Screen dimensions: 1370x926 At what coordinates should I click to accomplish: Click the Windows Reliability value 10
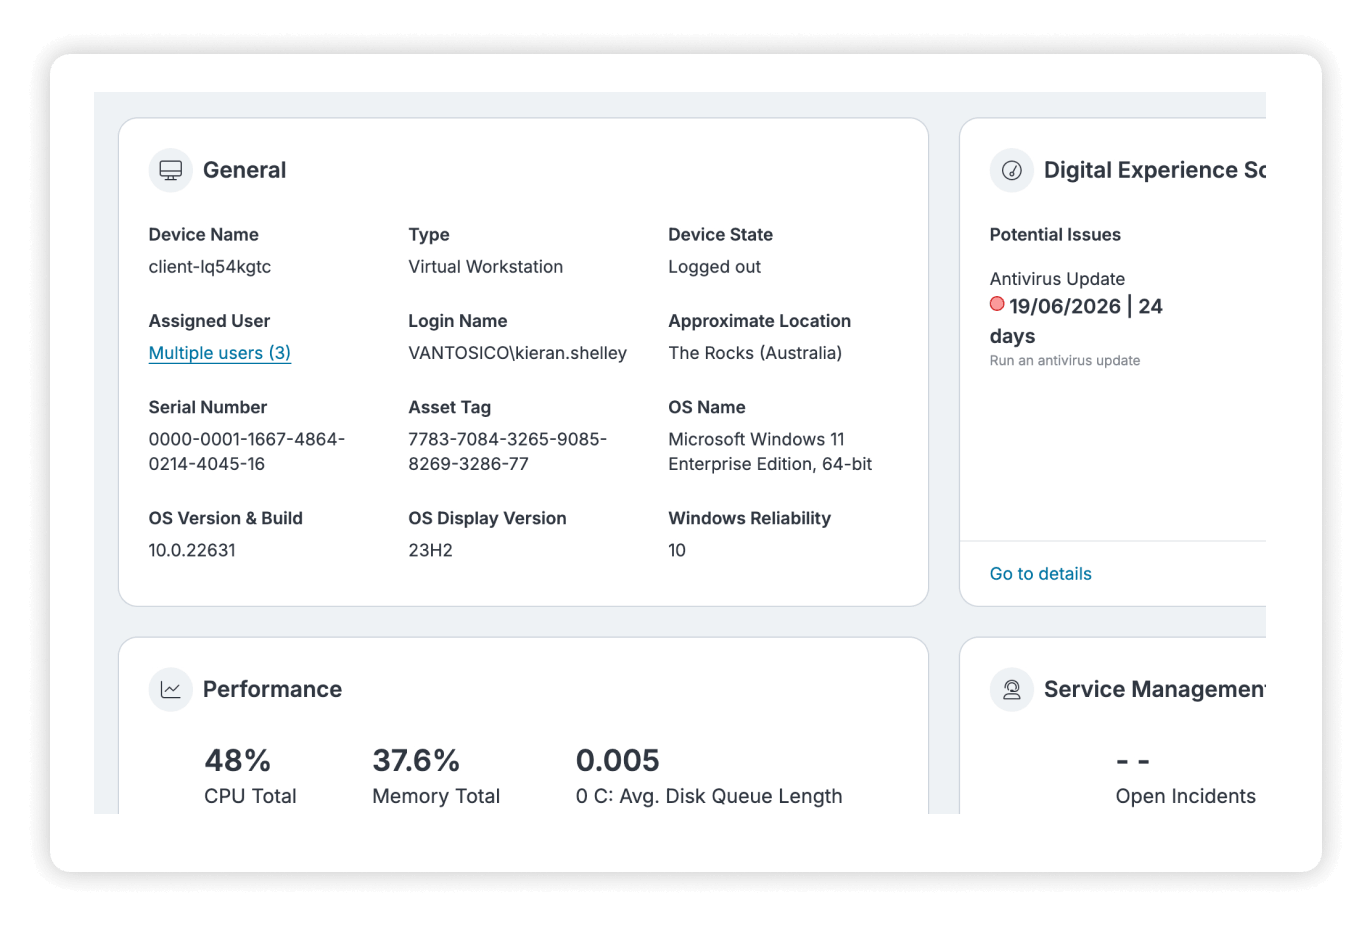(x=677, y=550)
